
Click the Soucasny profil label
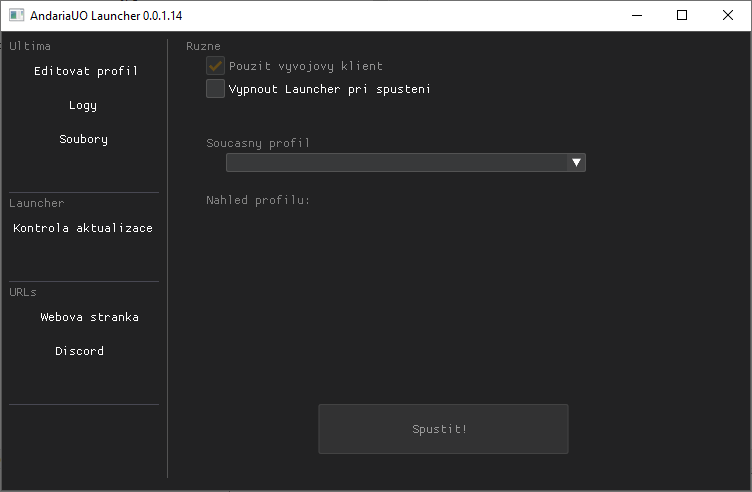point(258,143)
